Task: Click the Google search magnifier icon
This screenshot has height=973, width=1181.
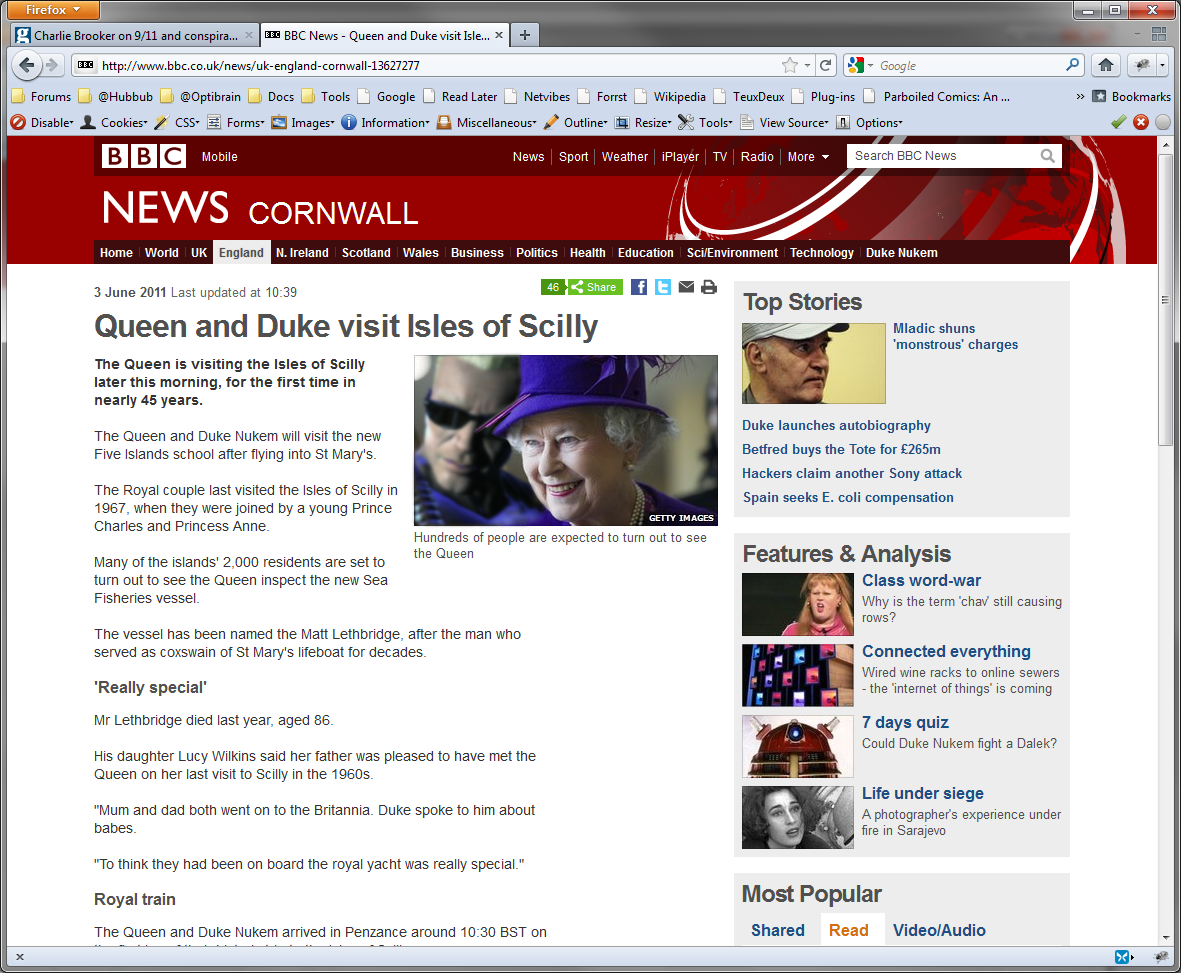Action: click(1073, 66)
